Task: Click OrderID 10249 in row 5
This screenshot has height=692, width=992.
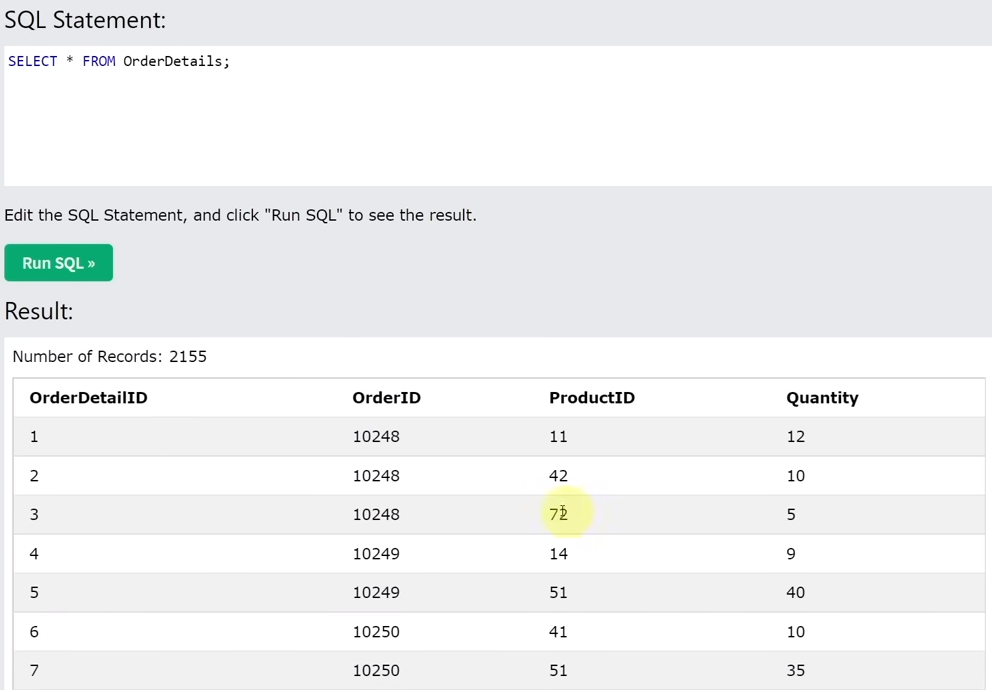Action: 376,593
